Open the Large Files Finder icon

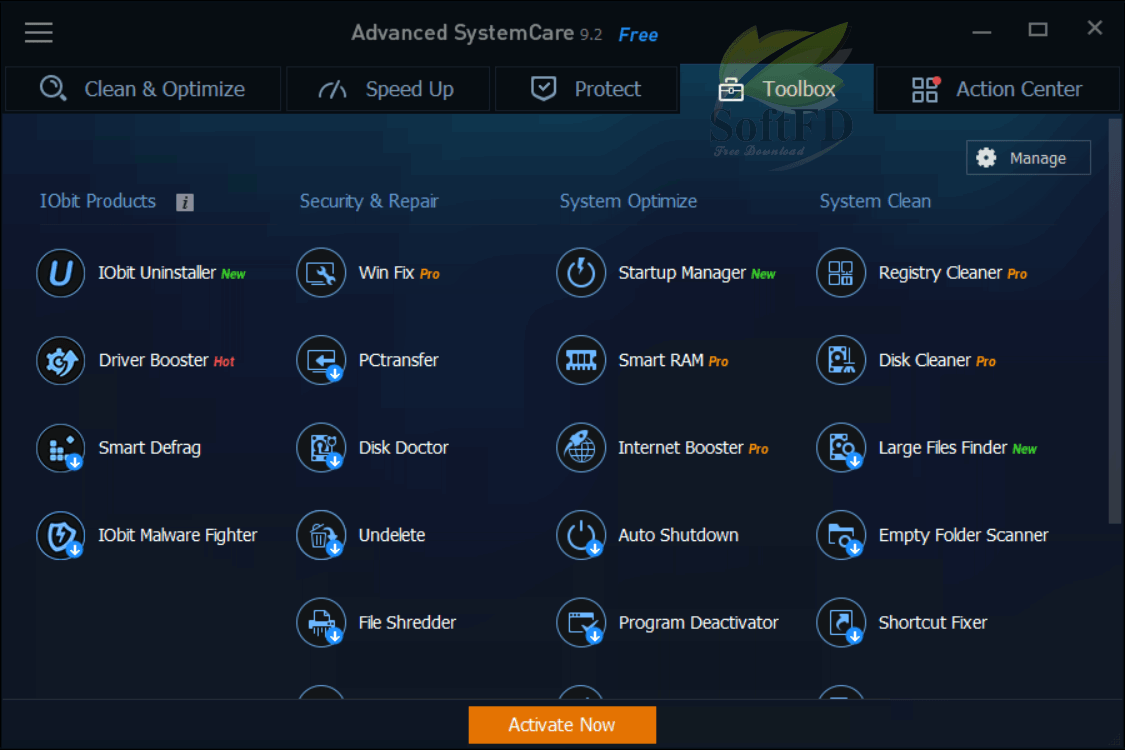841,448
